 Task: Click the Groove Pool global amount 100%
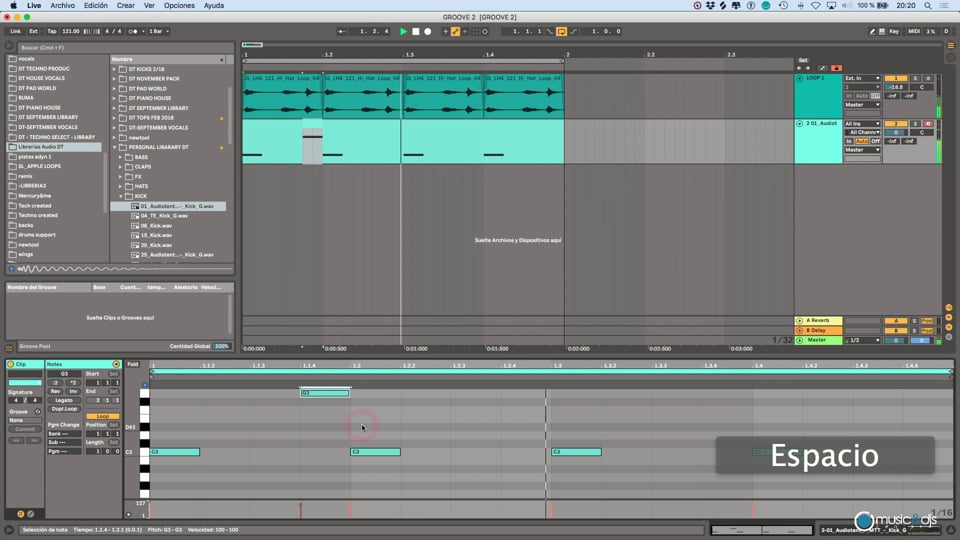pyautogui.click(x=221, y=347)
